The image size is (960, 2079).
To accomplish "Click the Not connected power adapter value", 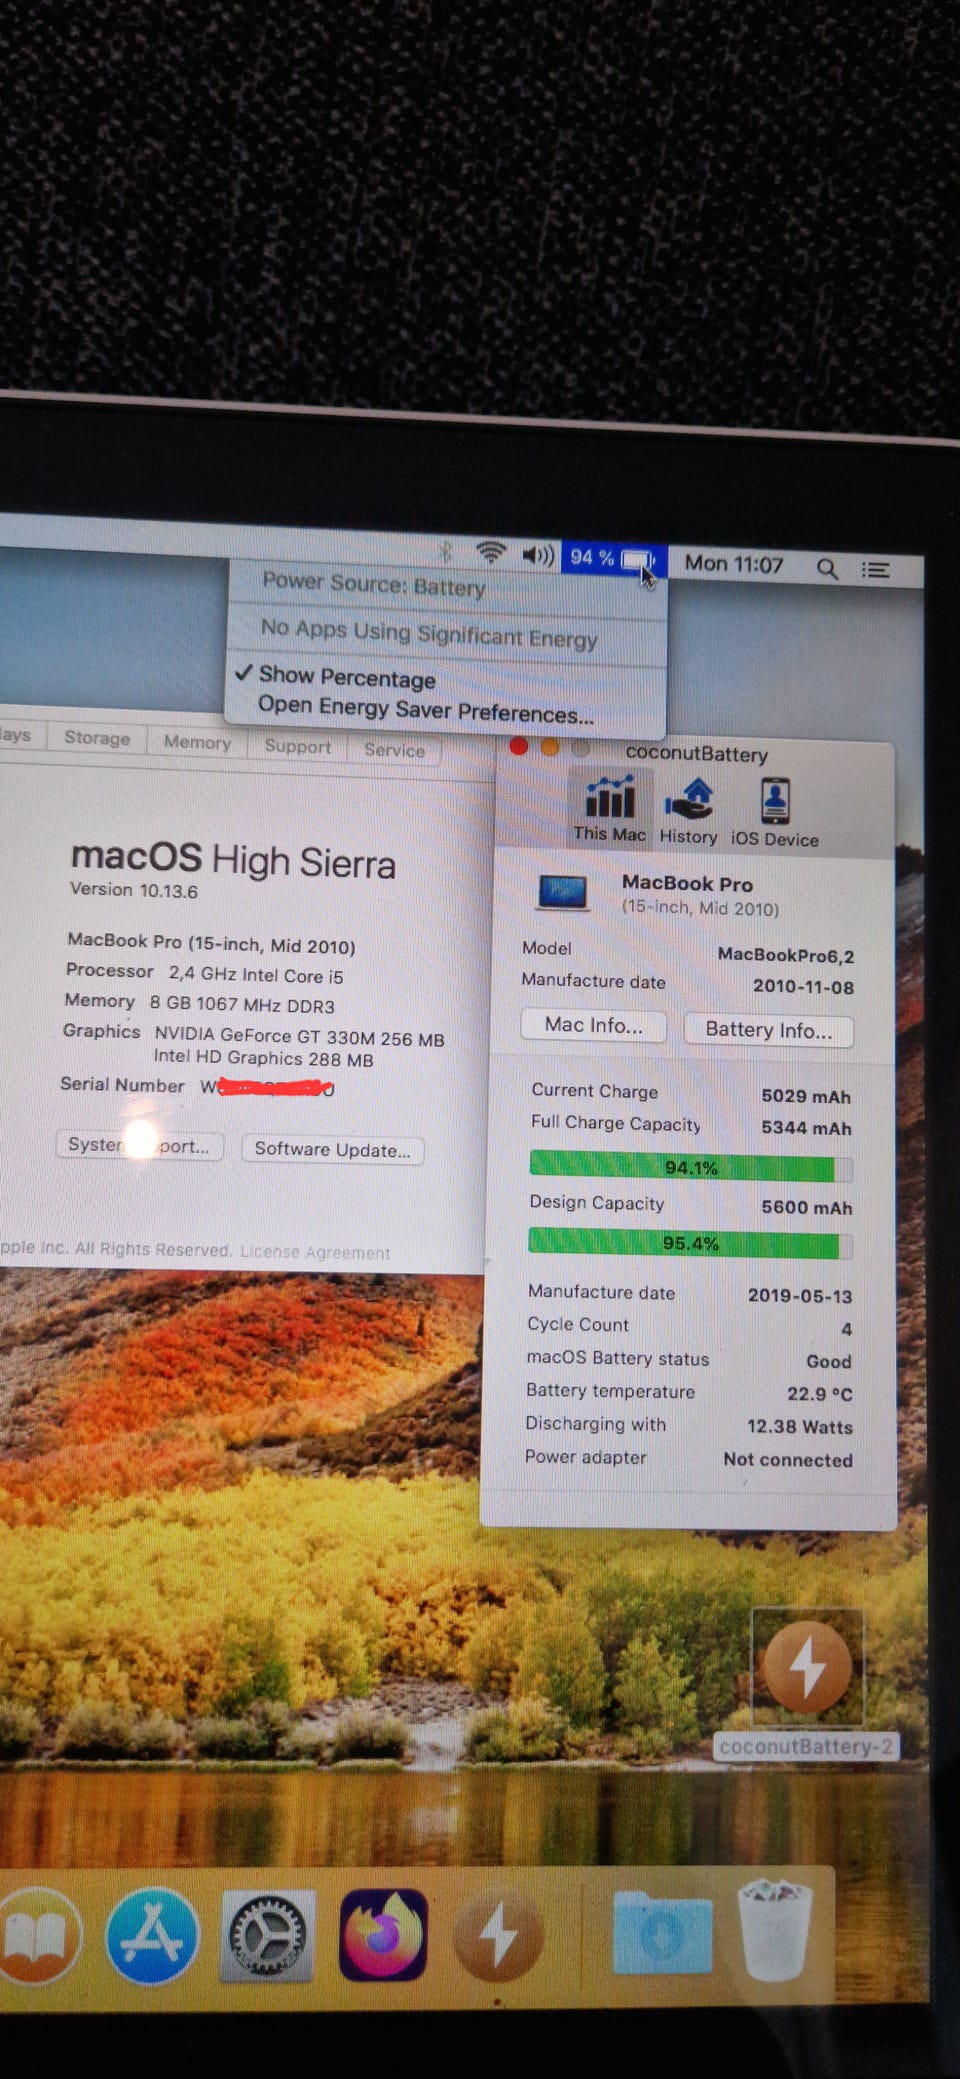I will pos(788,1460).
